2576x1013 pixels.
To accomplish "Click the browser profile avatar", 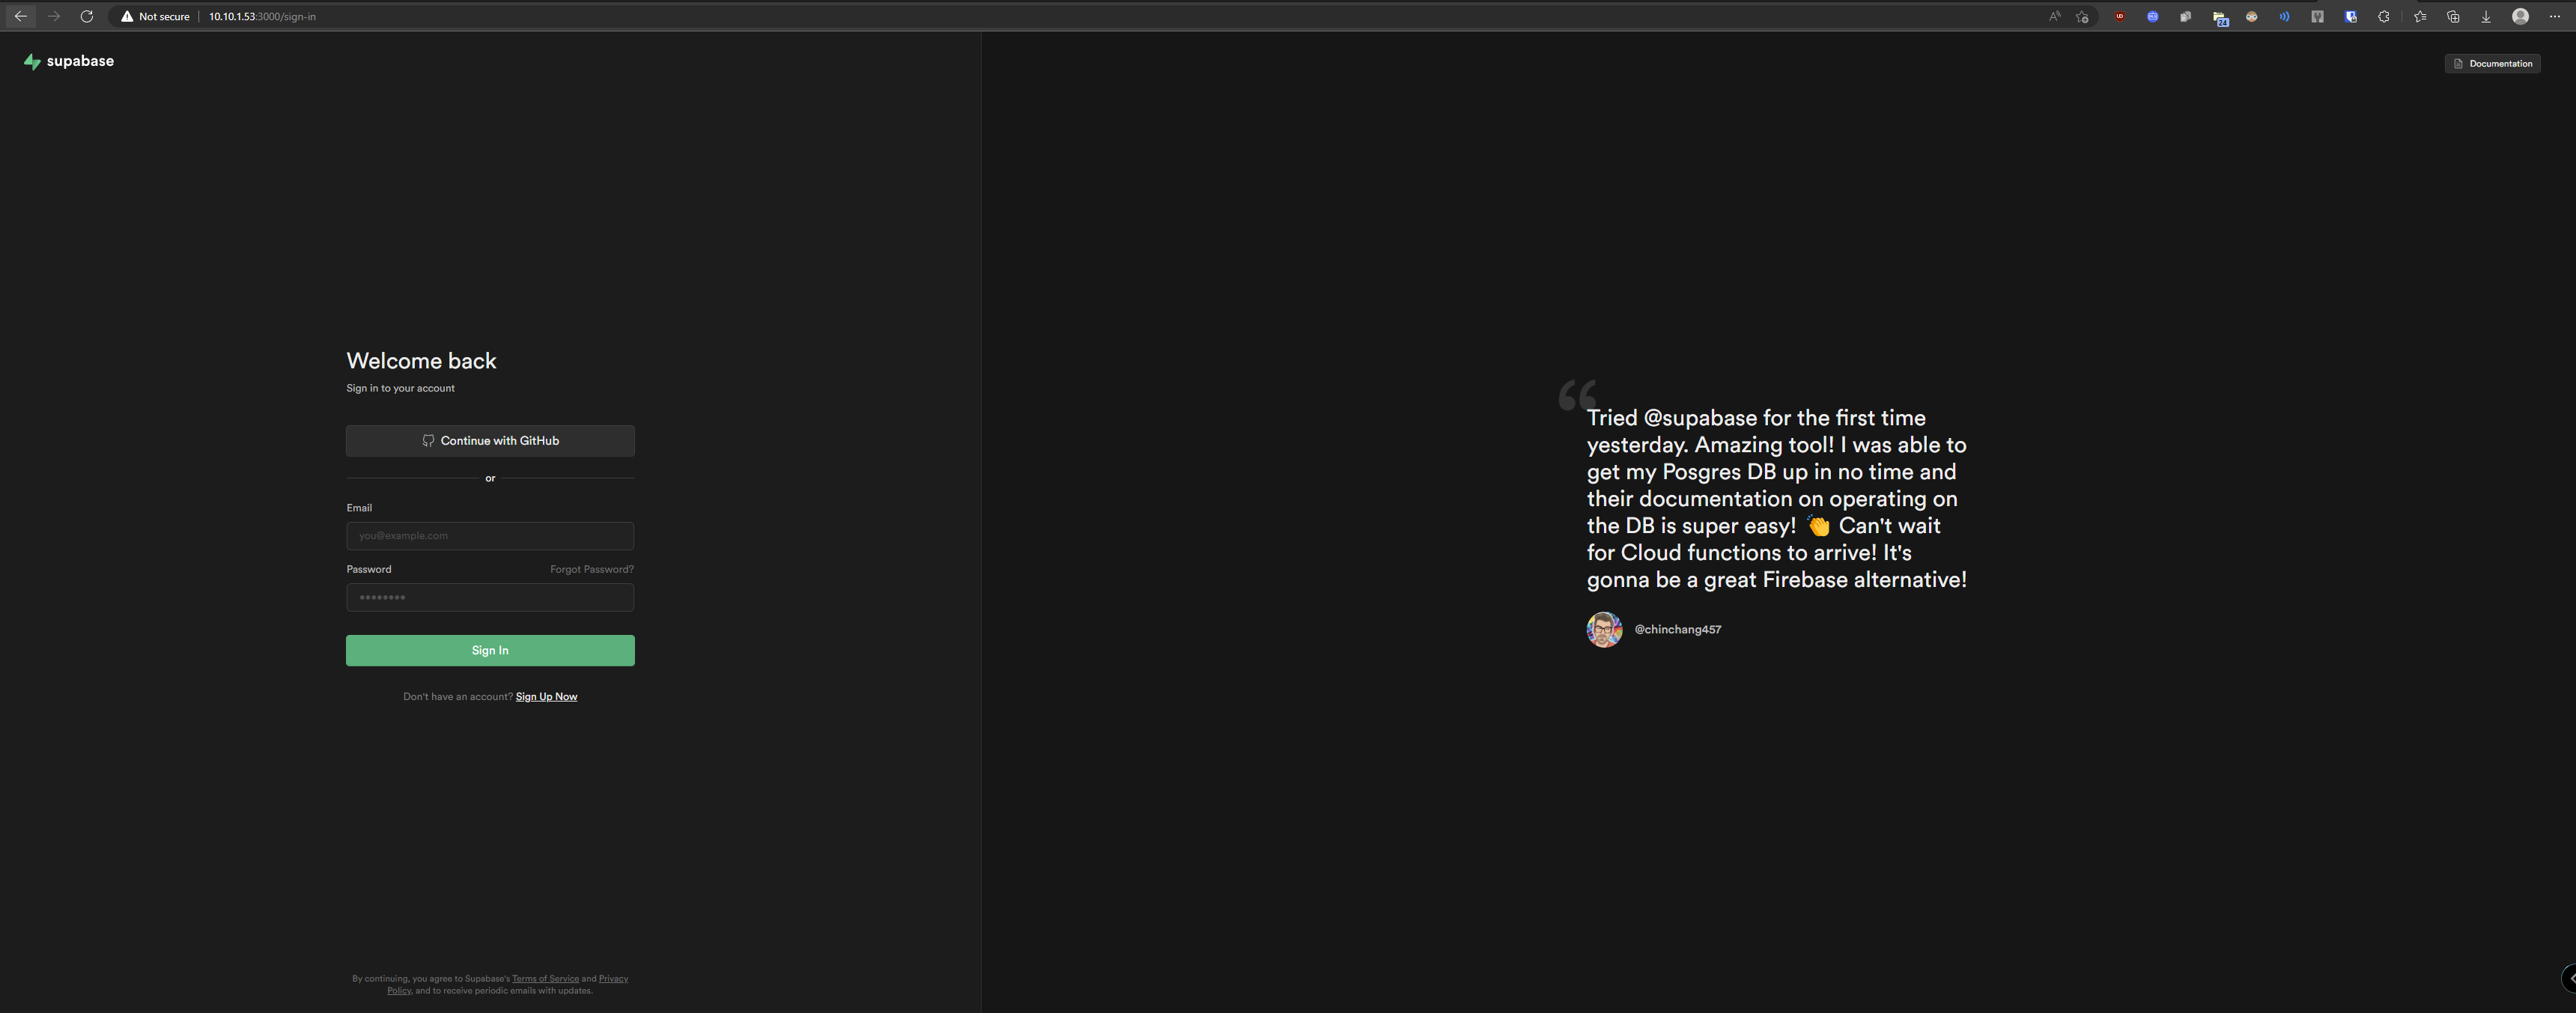I will coord(2520,17).
